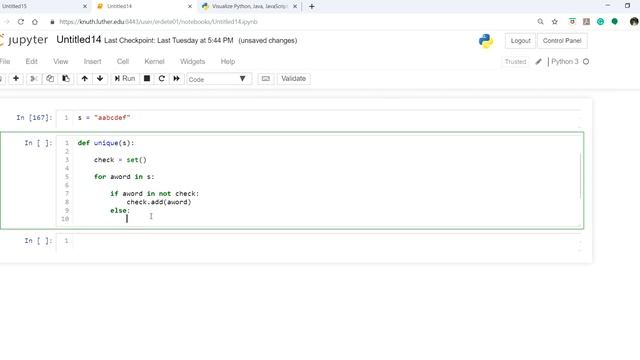Rename the notebook title Untitled14

78,40
